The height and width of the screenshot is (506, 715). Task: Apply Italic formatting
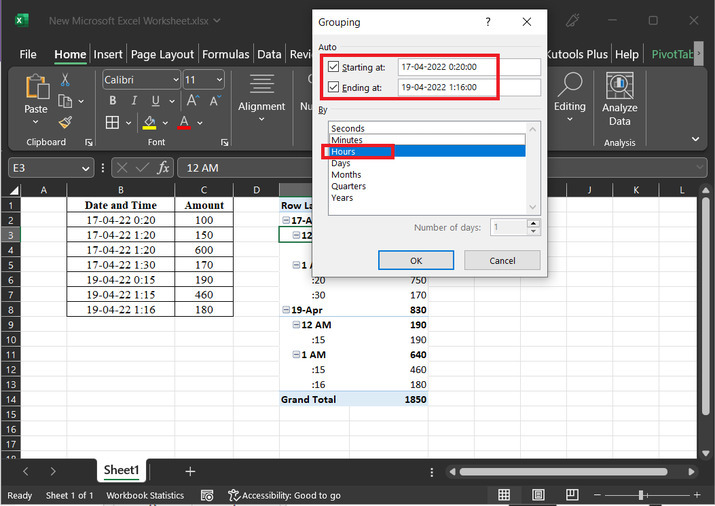pyautogui.click(x=135, y=101)
